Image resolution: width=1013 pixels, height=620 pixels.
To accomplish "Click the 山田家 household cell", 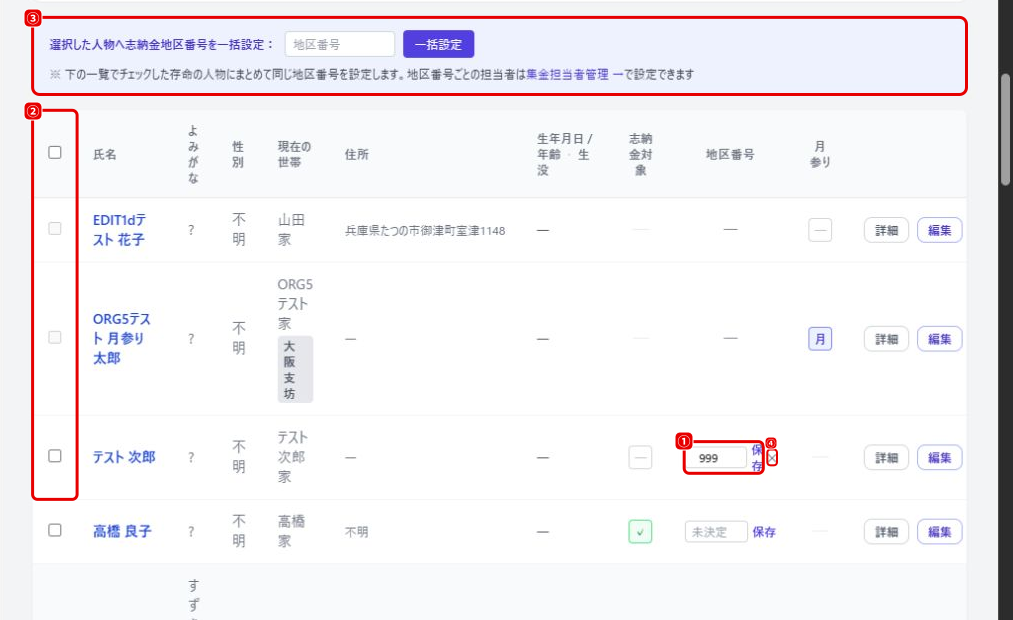I will [x=291, y=230].
